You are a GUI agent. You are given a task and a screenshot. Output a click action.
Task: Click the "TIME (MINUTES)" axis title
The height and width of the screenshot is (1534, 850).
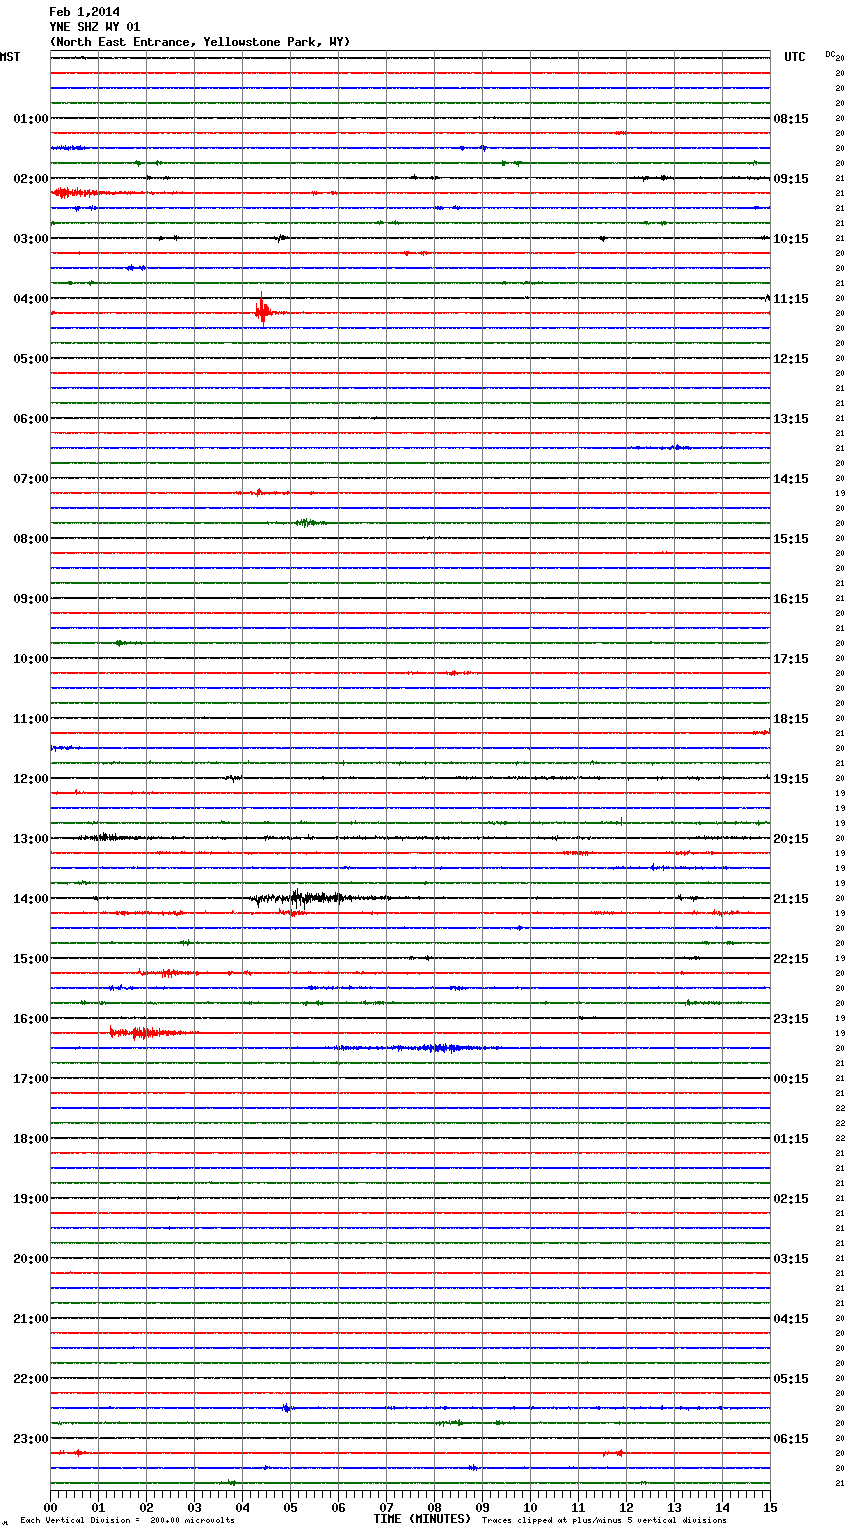click(422, 1519)
